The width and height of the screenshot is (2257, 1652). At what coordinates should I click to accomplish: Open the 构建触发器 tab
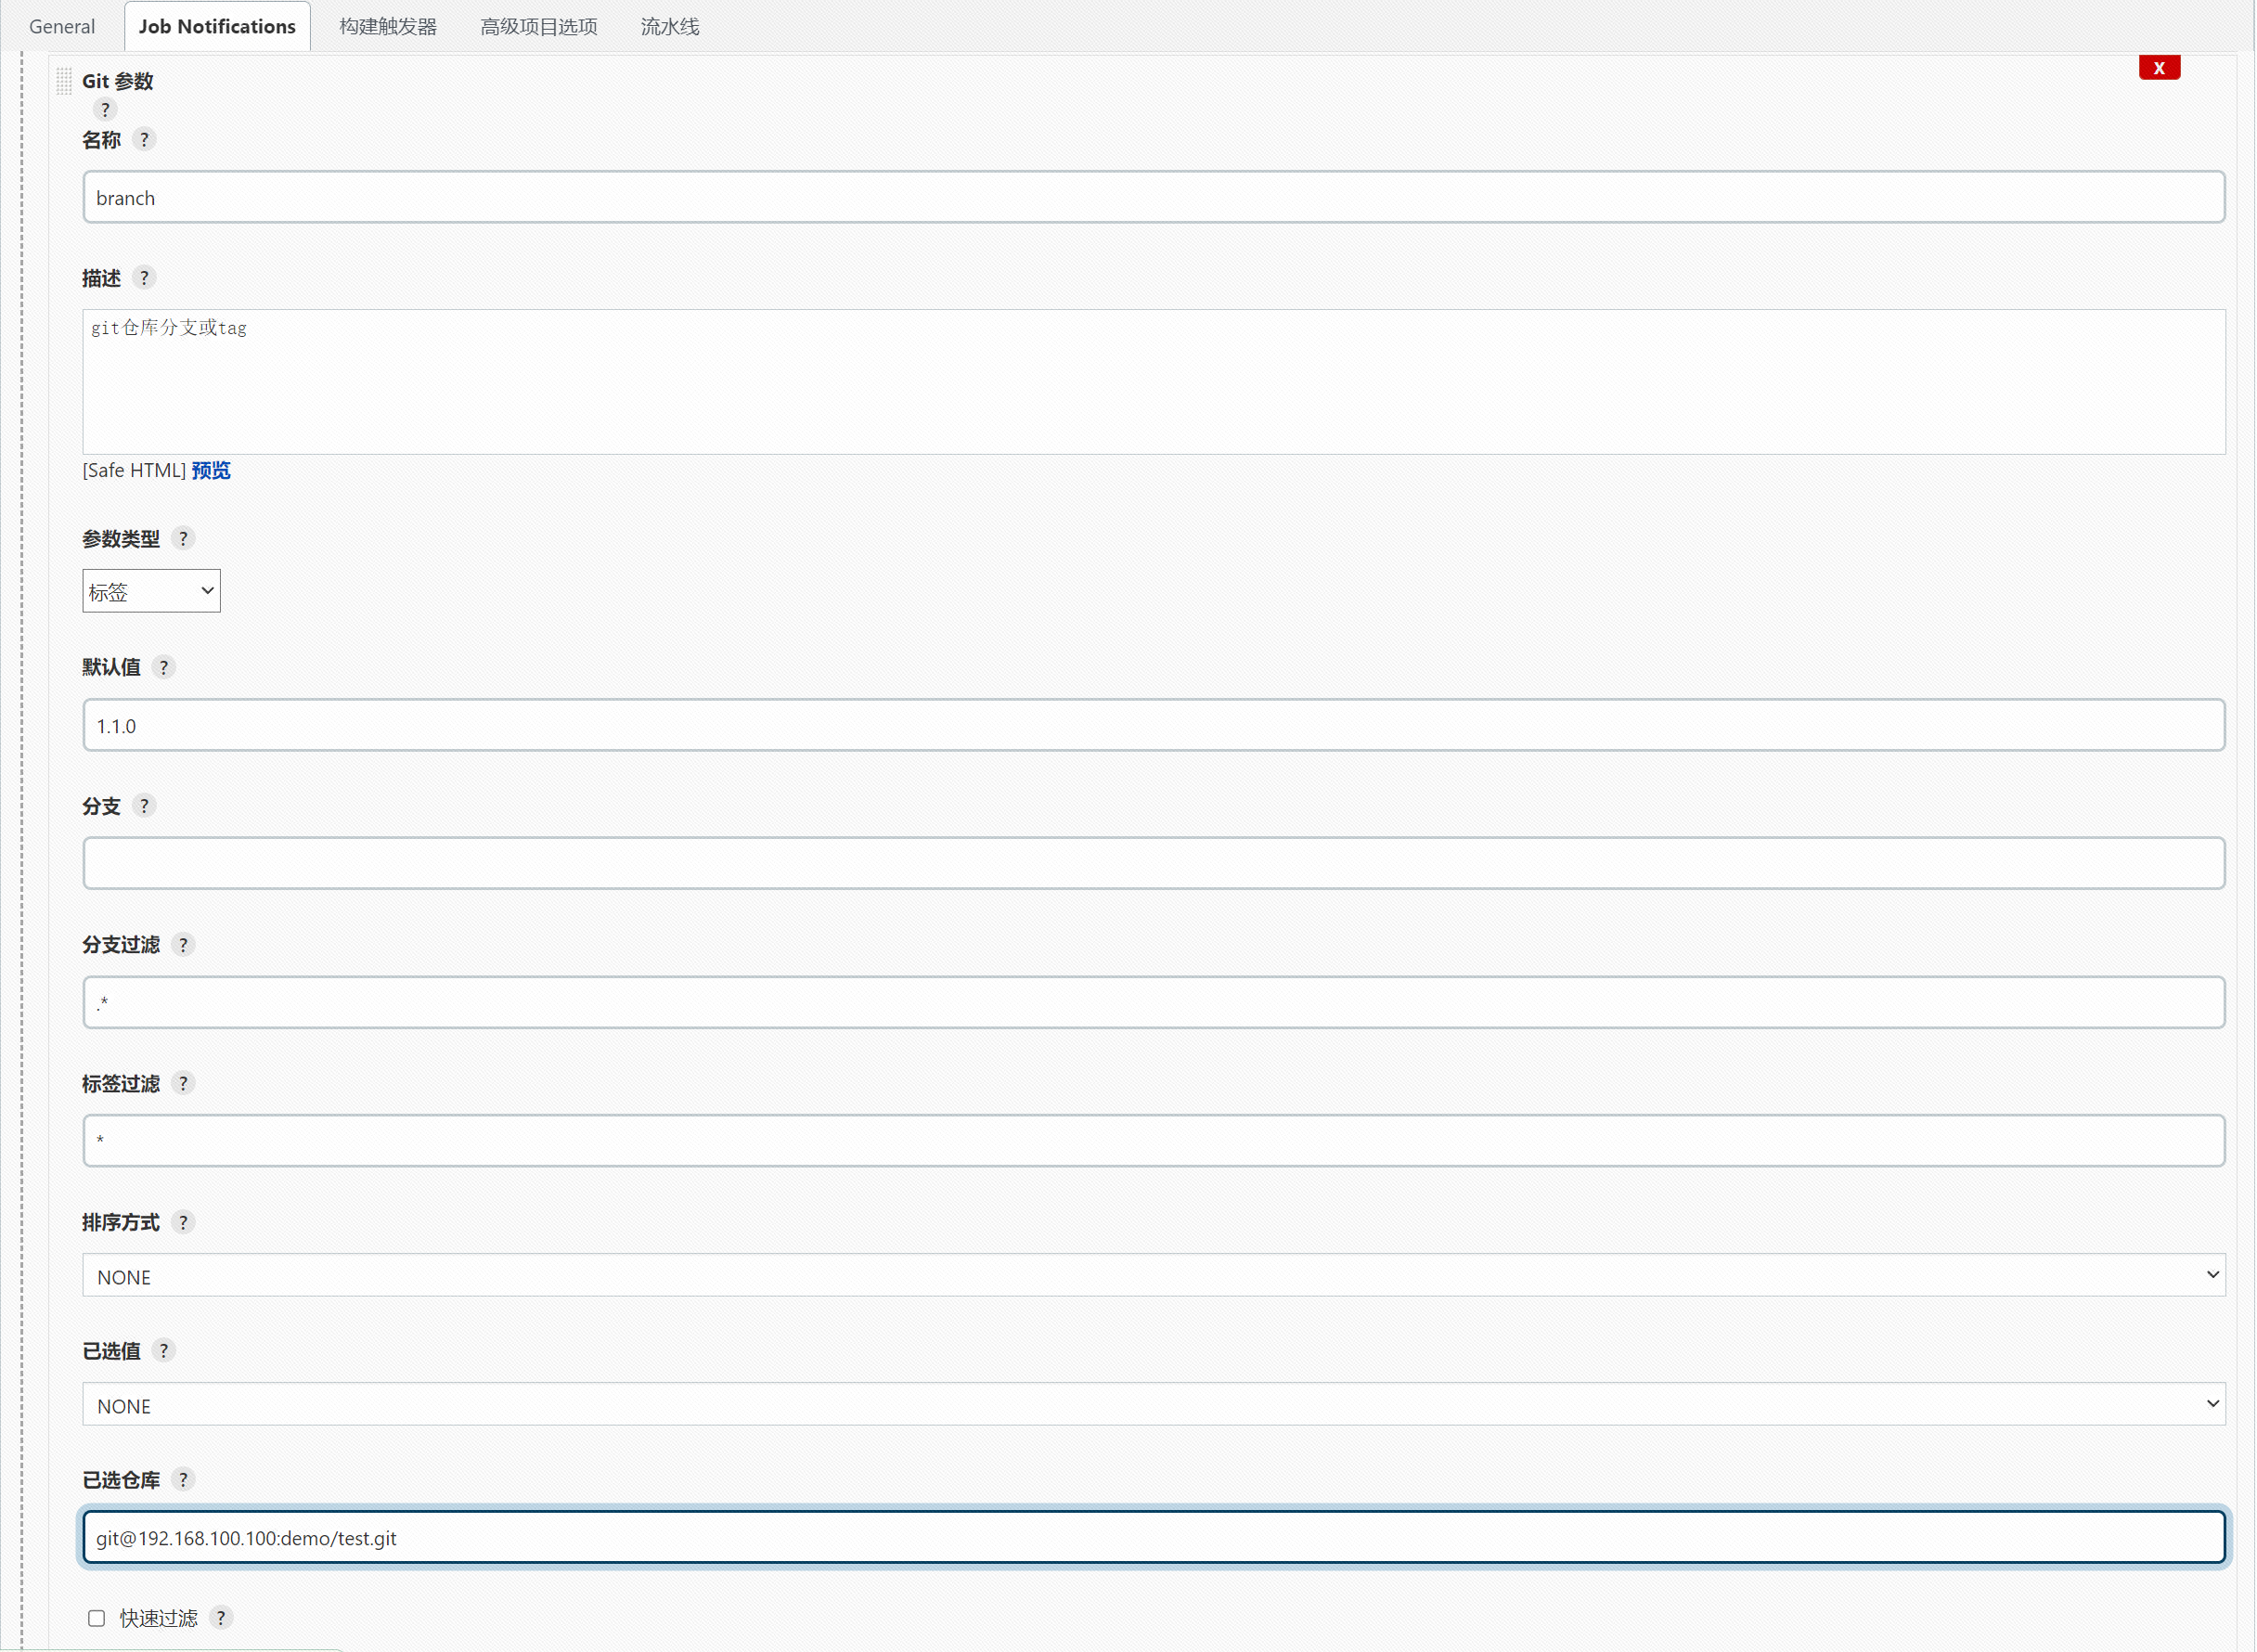pyautogui.click(x=388, y=27)
